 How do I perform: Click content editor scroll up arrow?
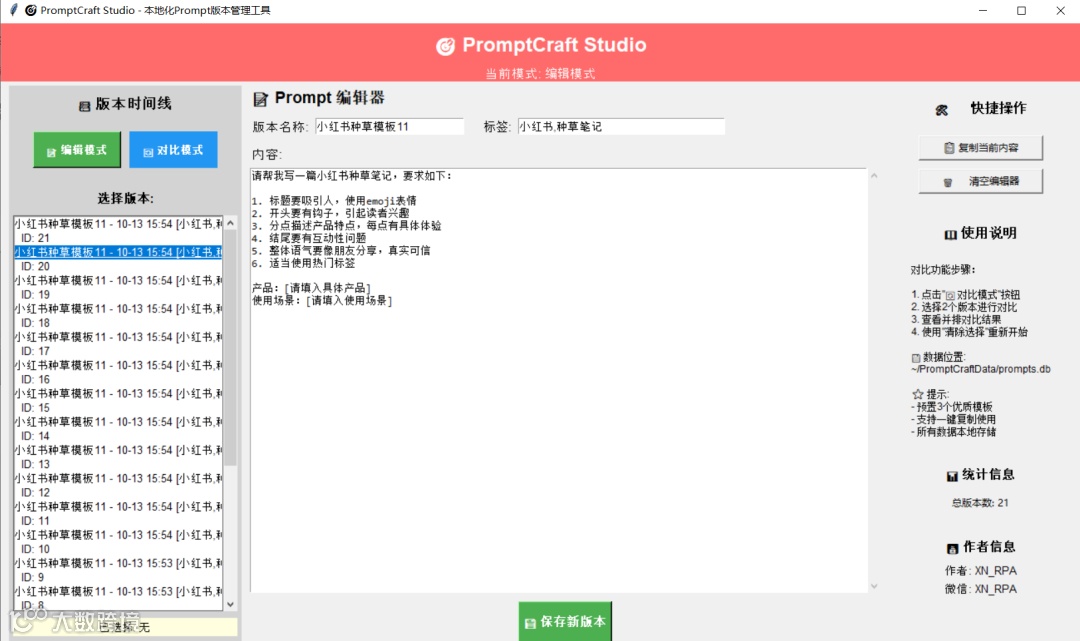873,176
